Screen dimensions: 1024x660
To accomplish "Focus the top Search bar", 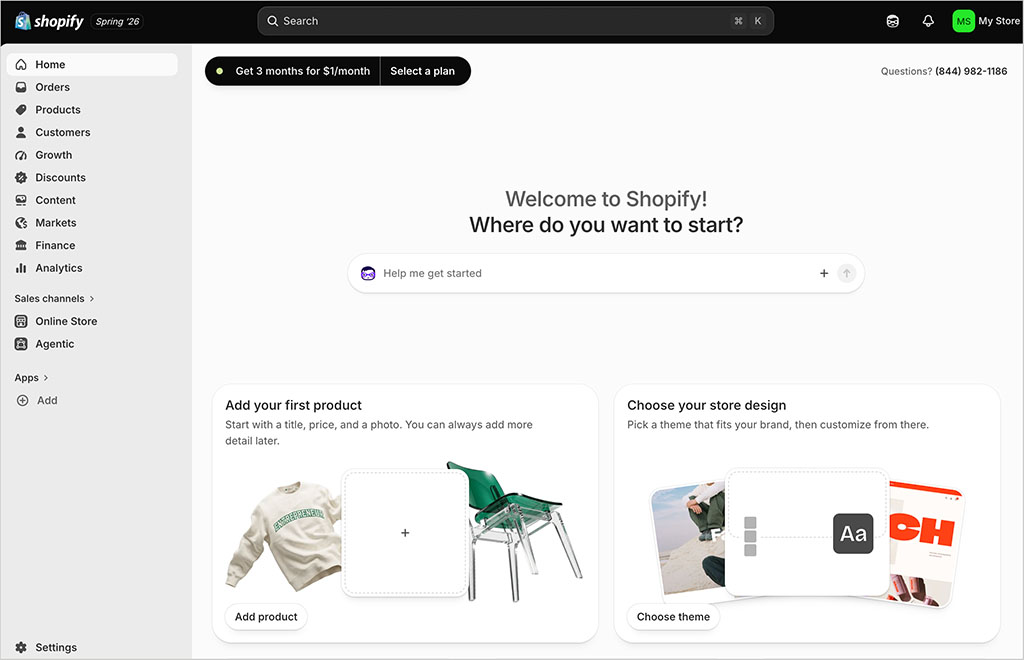I will click(515, 21).
